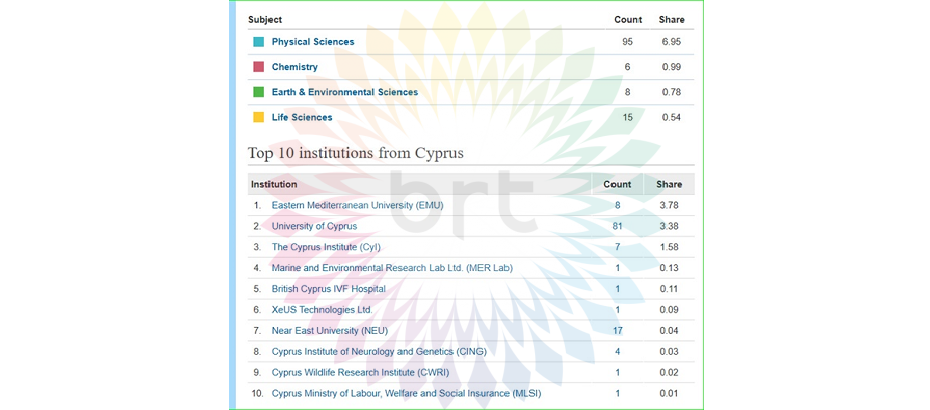Viewport: 930px width, 410px height.
Task: Open XeUS Technologies Ltd. entry
Action: click(x=321, y=310)
